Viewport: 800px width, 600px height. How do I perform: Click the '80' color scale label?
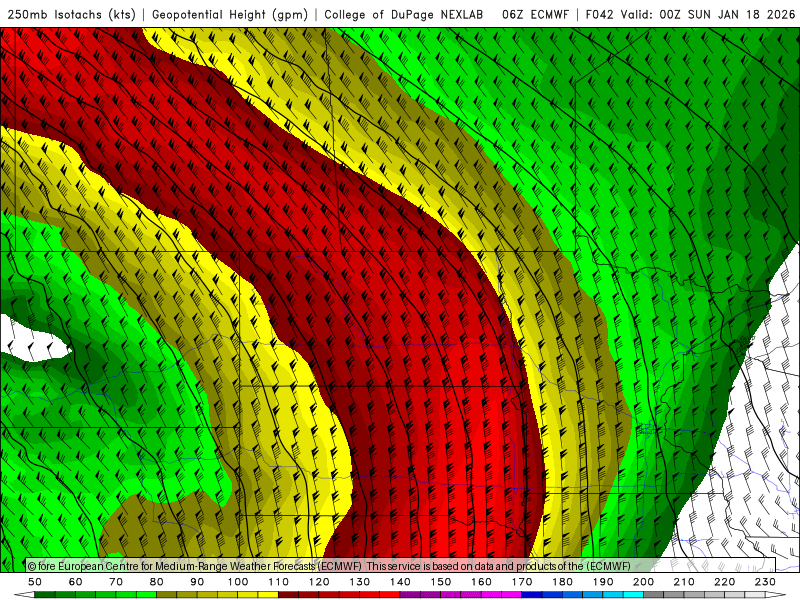click(157, 582)
